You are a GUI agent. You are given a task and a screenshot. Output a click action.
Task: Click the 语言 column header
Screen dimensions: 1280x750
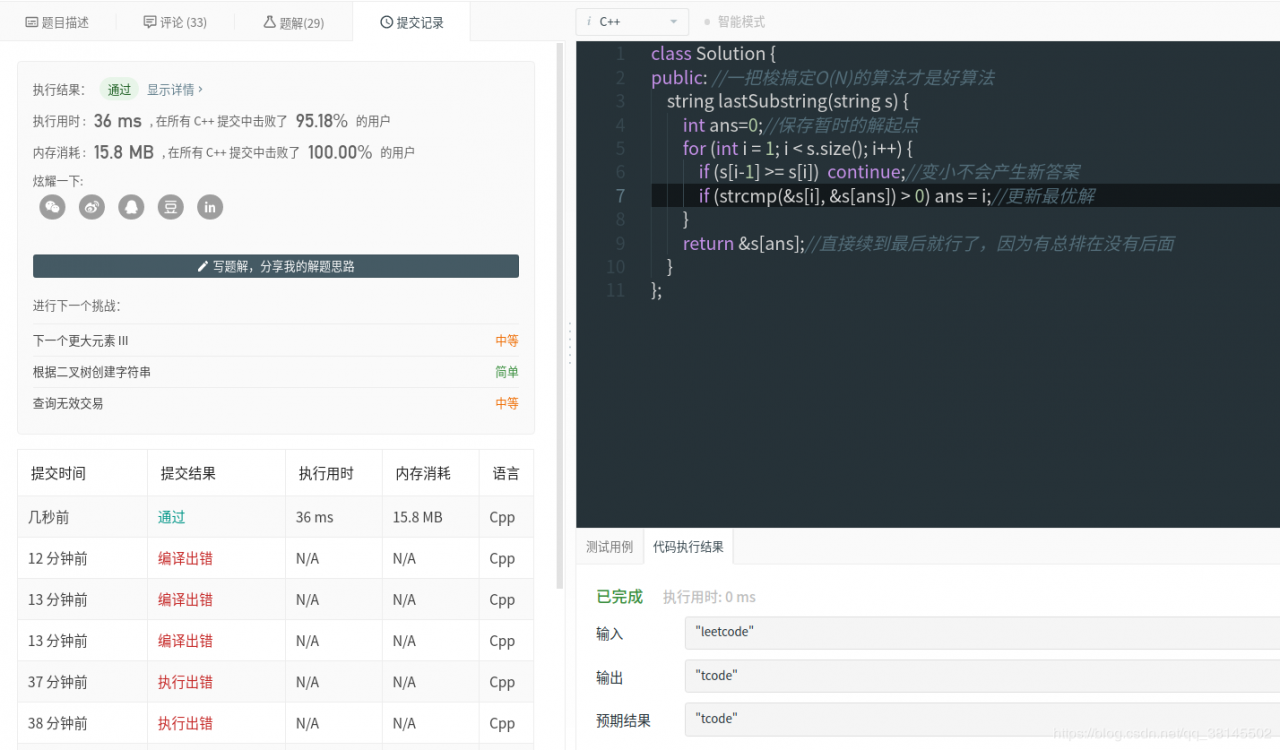click(x=506, y=474)
